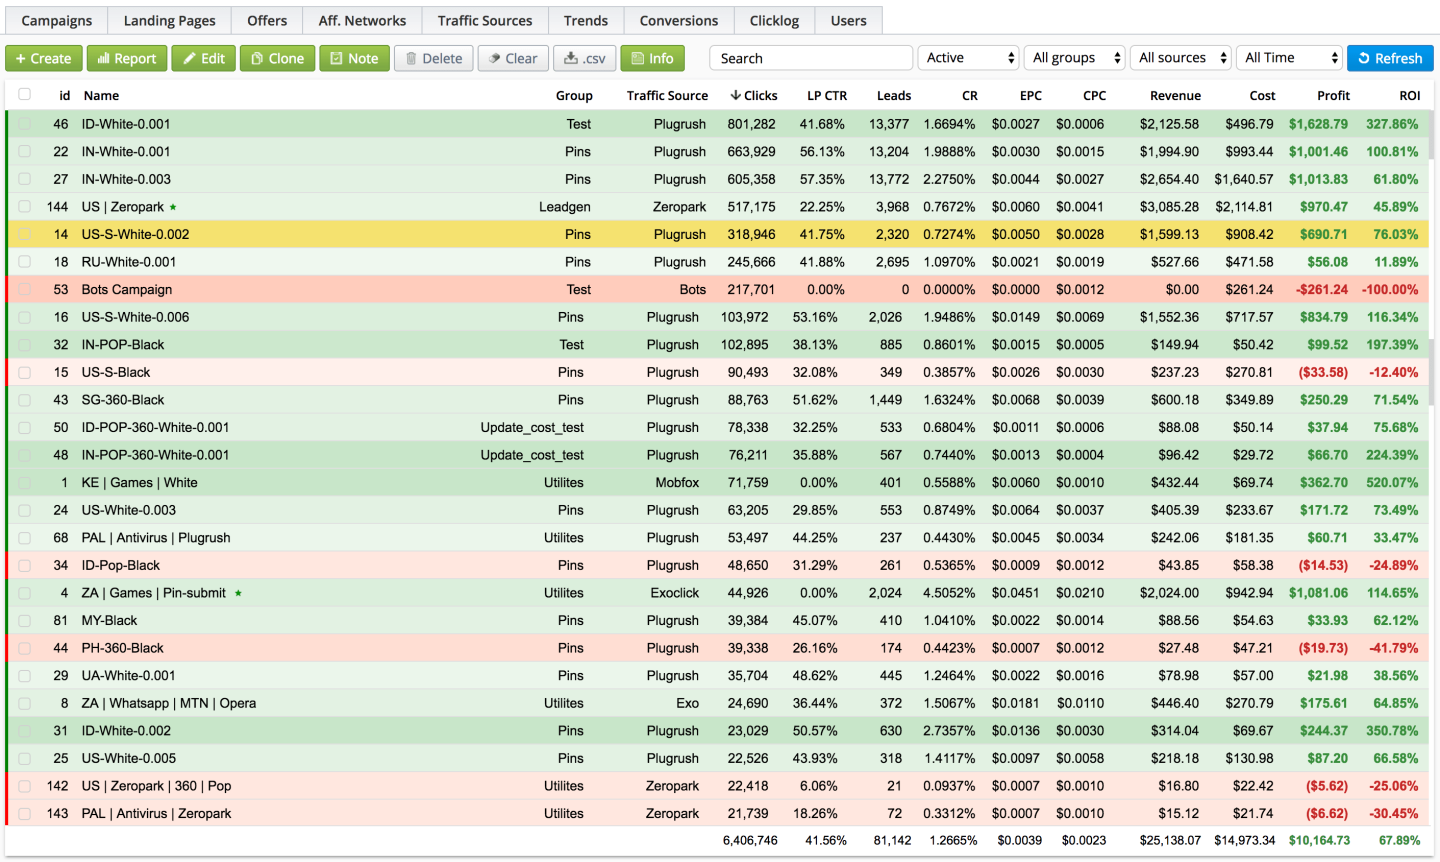Toggle the select-all checkbox in header
Viewport: 1440px width, 862px height.
click(x=24, y=94)
